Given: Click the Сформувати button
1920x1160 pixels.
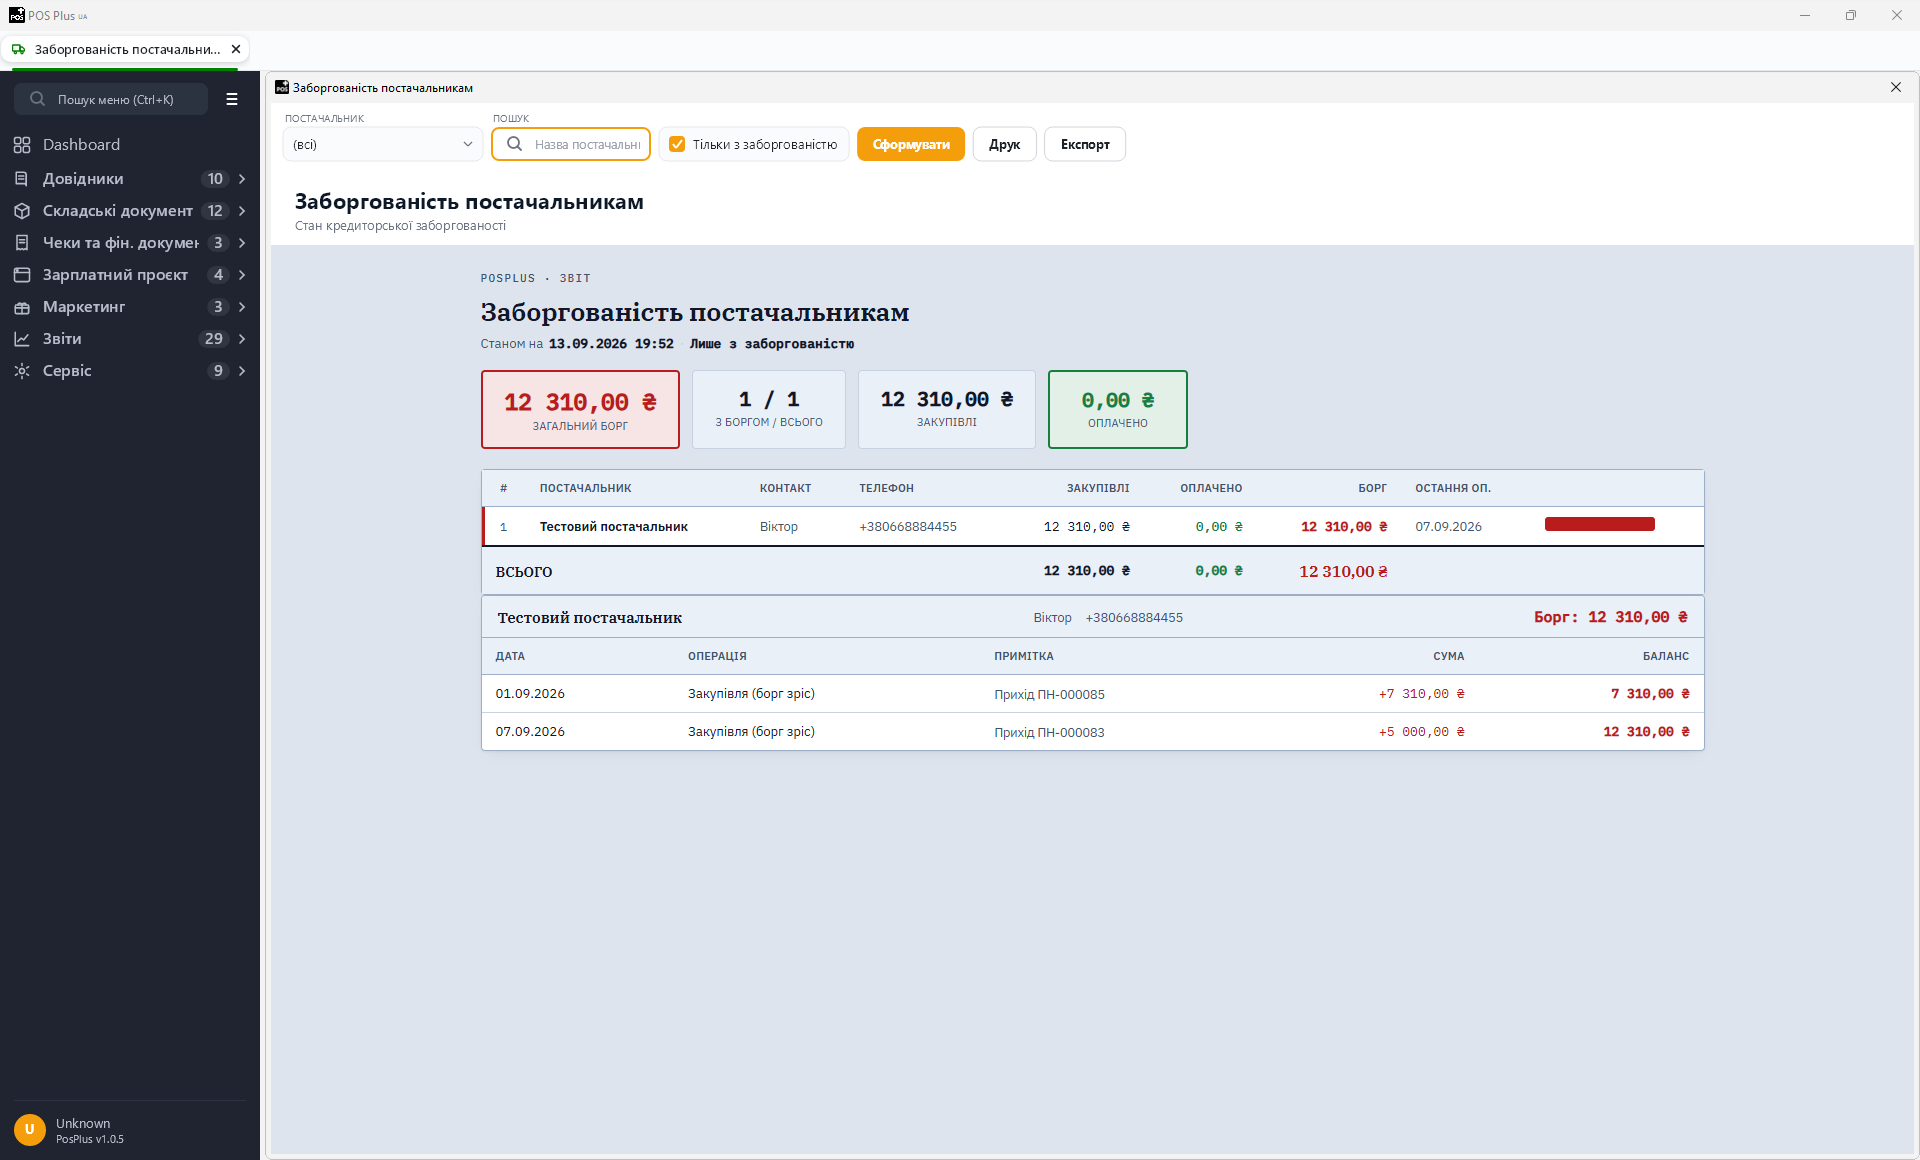Looking at the screenshot, I should coord(911,144).
